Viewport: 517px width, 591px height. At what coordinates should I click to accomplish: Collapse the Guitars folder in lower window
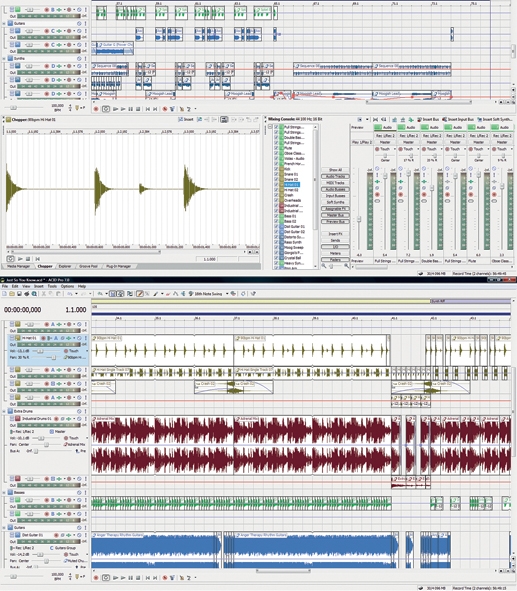[x=5, y=527]
